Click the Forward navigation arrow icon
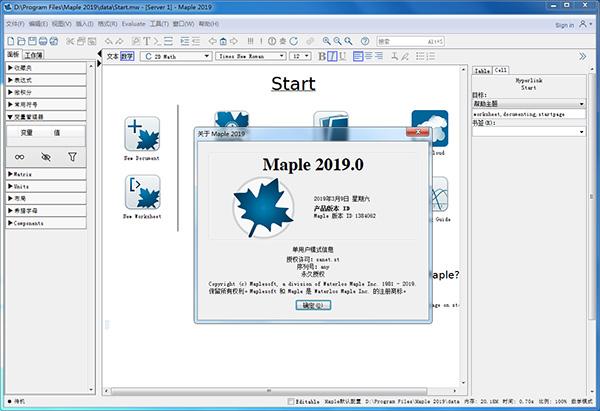The width and height of the screenshot is (600, 411). click(234, 41)
